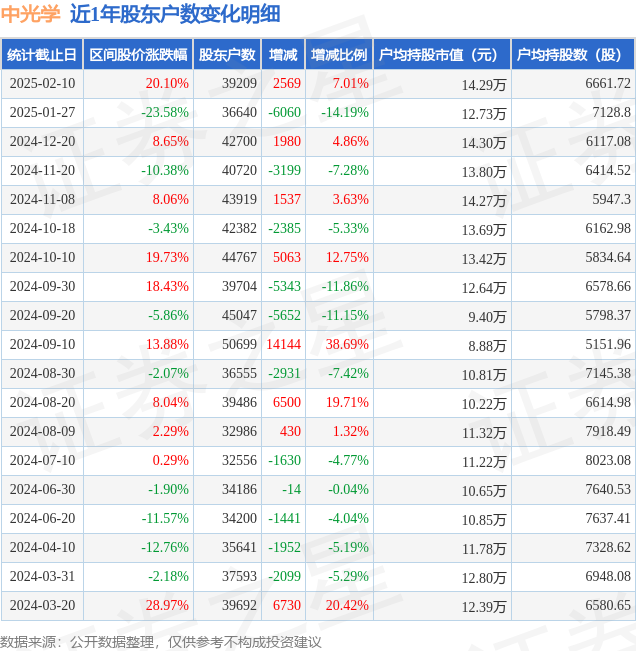636x651 pixels.
Task: Click the date cell 2024-06-20
Action: point(42,519)
